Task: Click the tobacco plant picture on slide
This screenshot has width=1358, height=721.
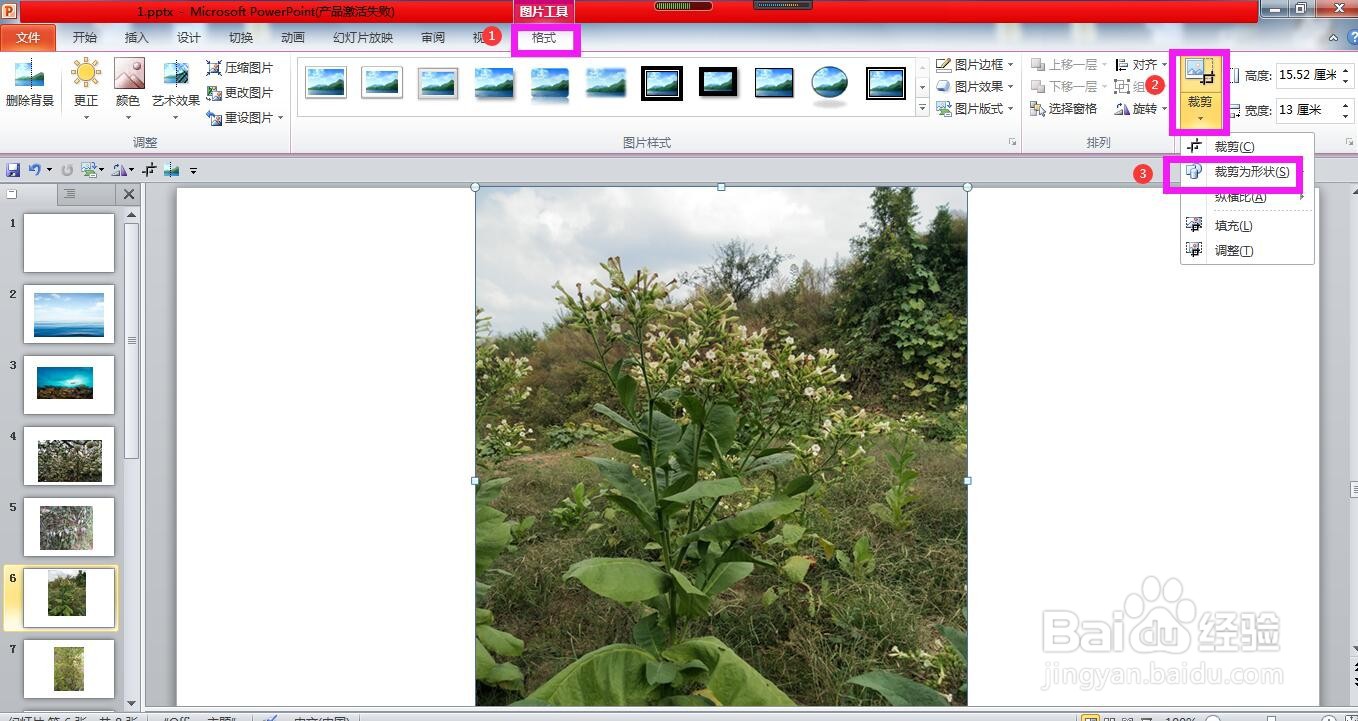Action: (721, 446)
